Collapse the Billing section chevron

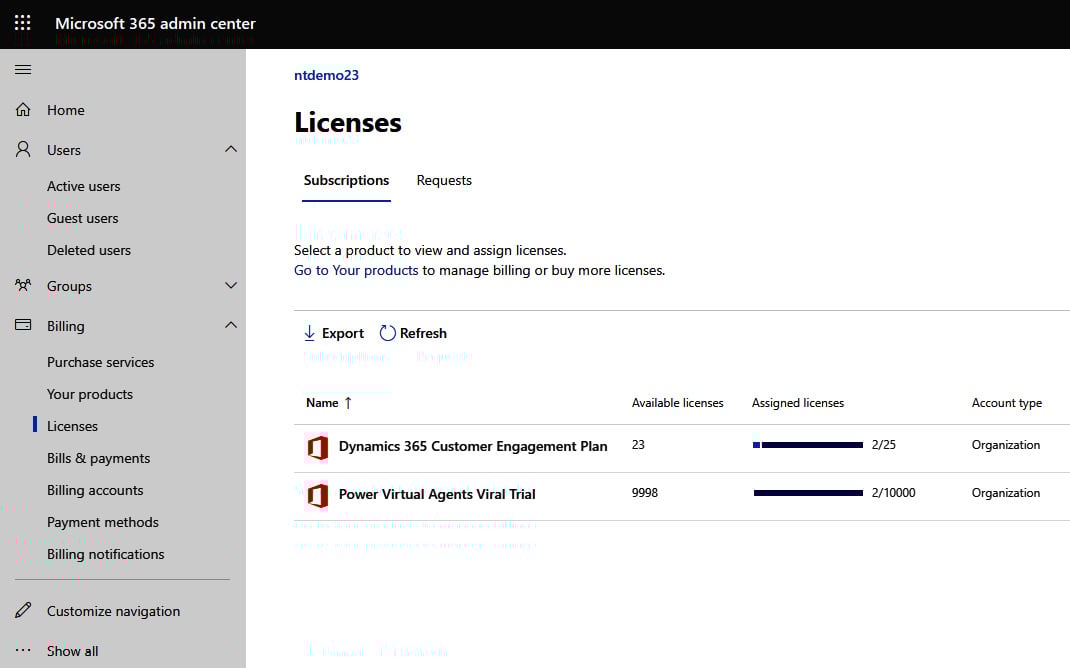(231, 325)
